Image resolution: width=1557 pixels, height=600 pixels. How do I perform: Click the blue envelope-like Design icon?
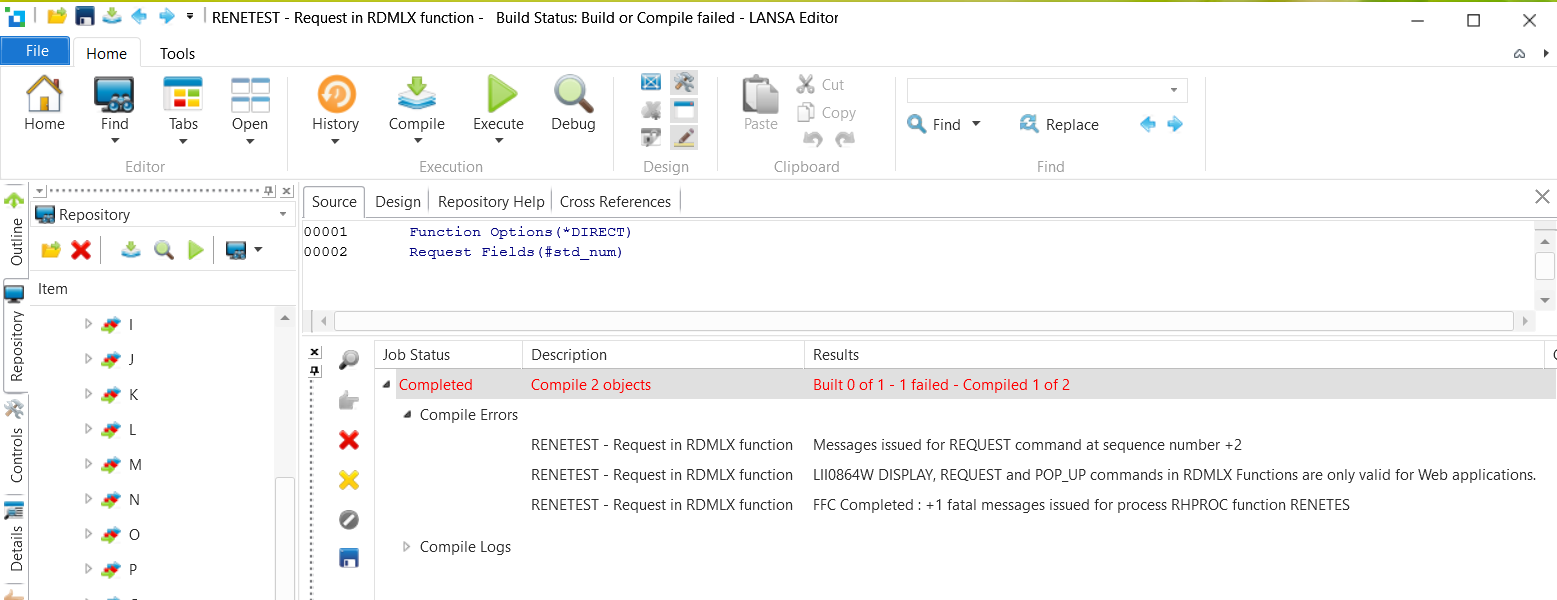click(x=651, y=82)
